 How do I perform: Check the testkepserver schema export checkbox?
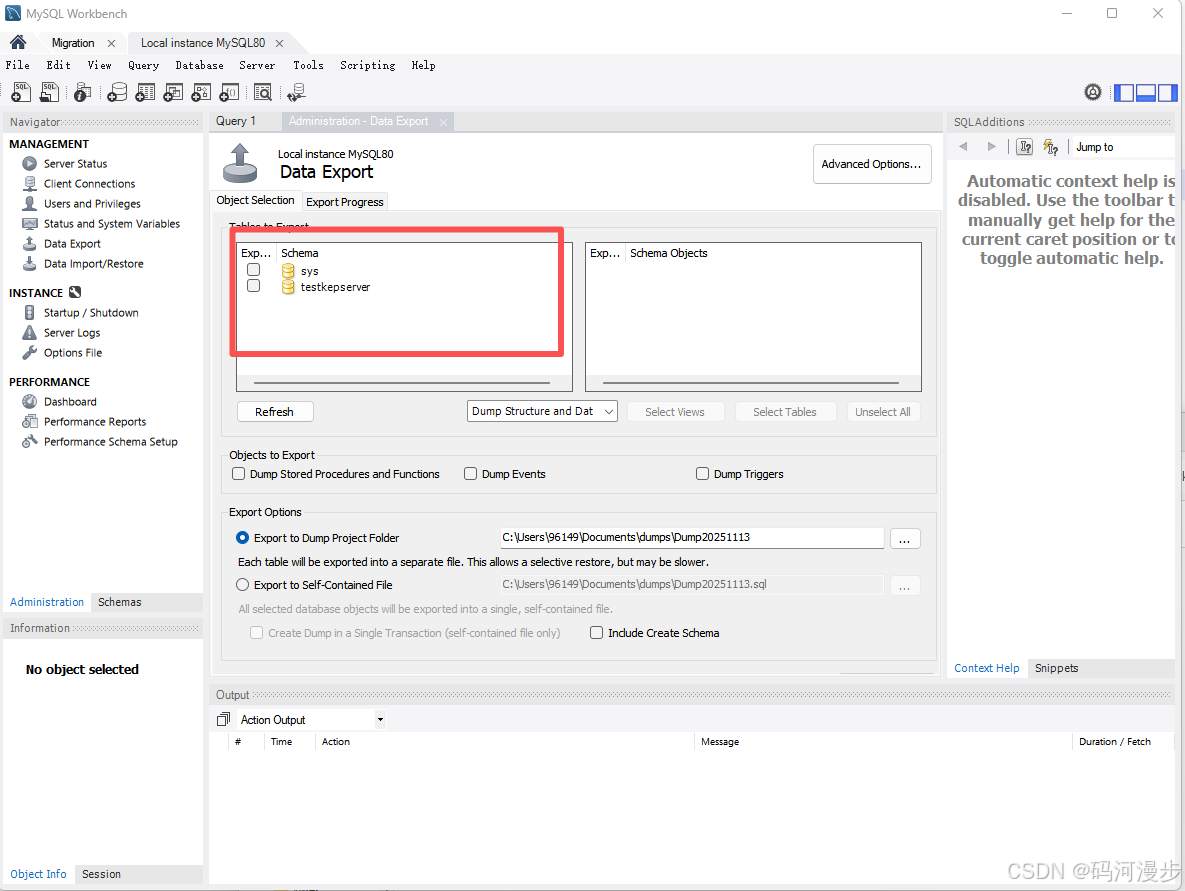click(x=254, y=286)
